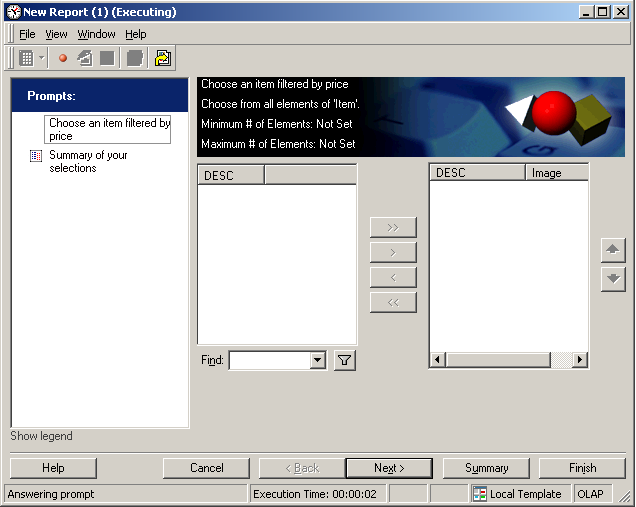The height and width of the screenshot is (507, 636).
Task: Click the remove all (<<) button
Action: pos(393,303)
